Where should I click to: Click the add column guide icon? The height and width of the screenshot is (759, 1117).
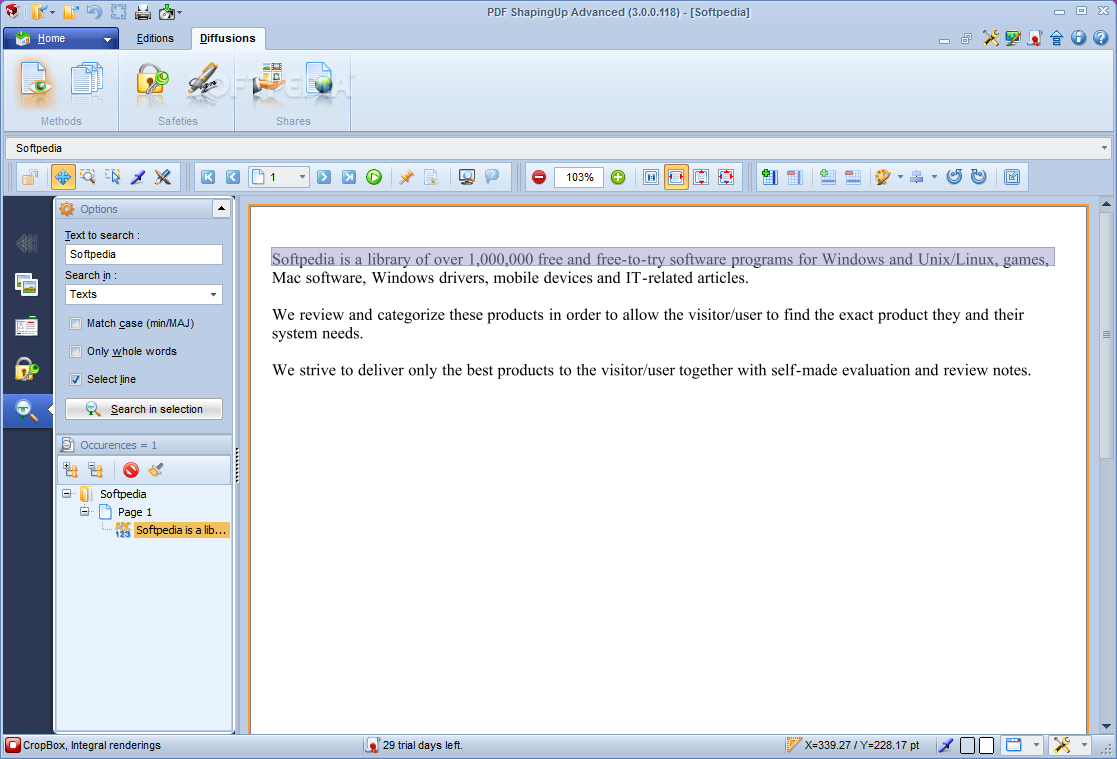click(769, 177)
